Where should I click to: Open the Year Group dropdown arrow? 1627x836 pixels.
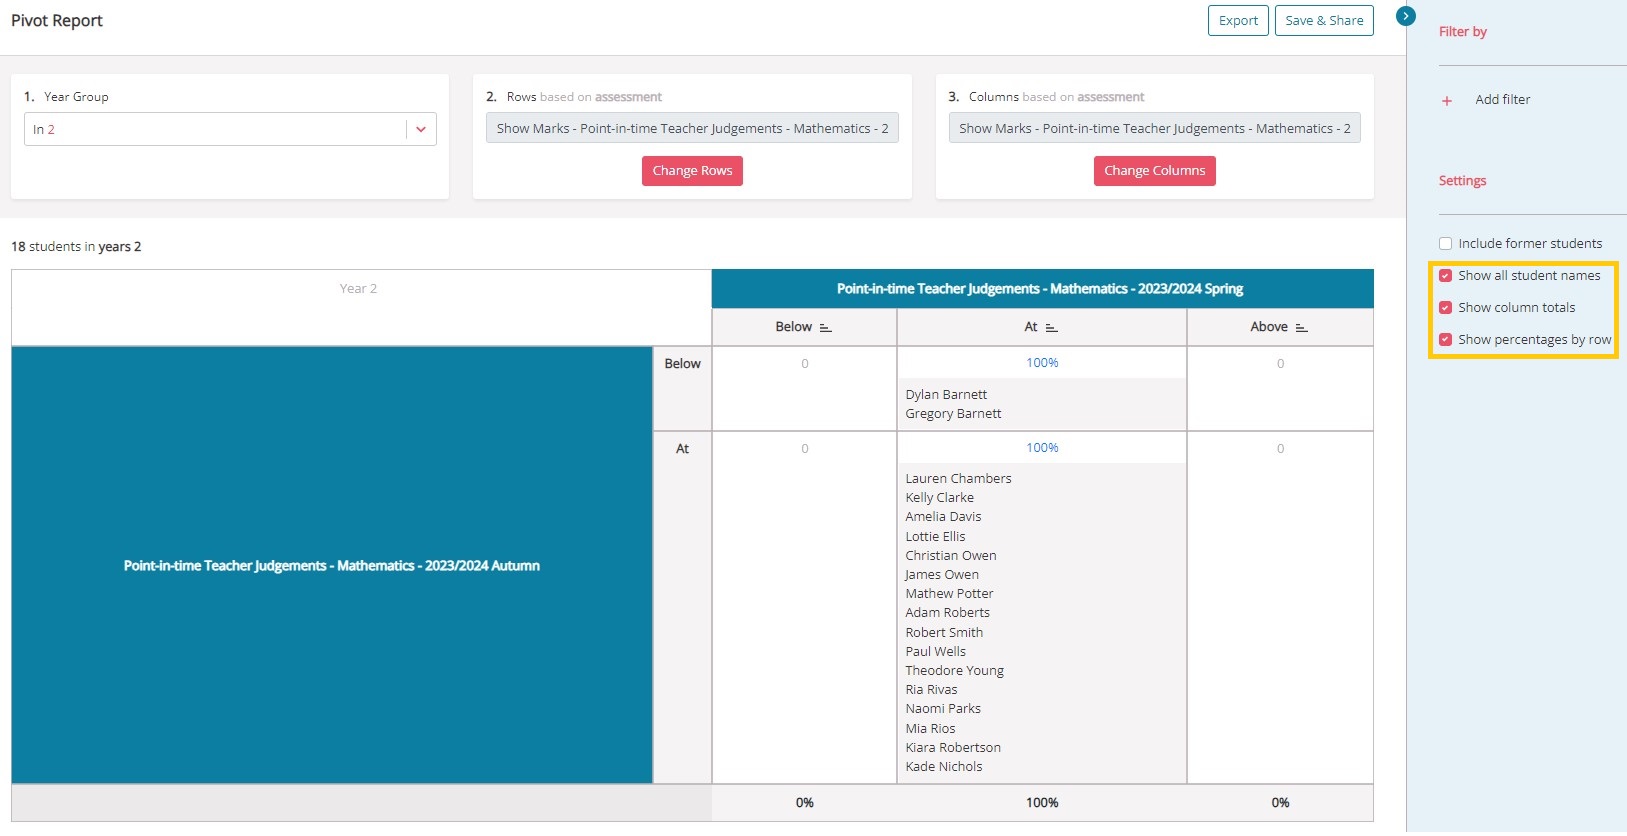(x=421, y=129)
